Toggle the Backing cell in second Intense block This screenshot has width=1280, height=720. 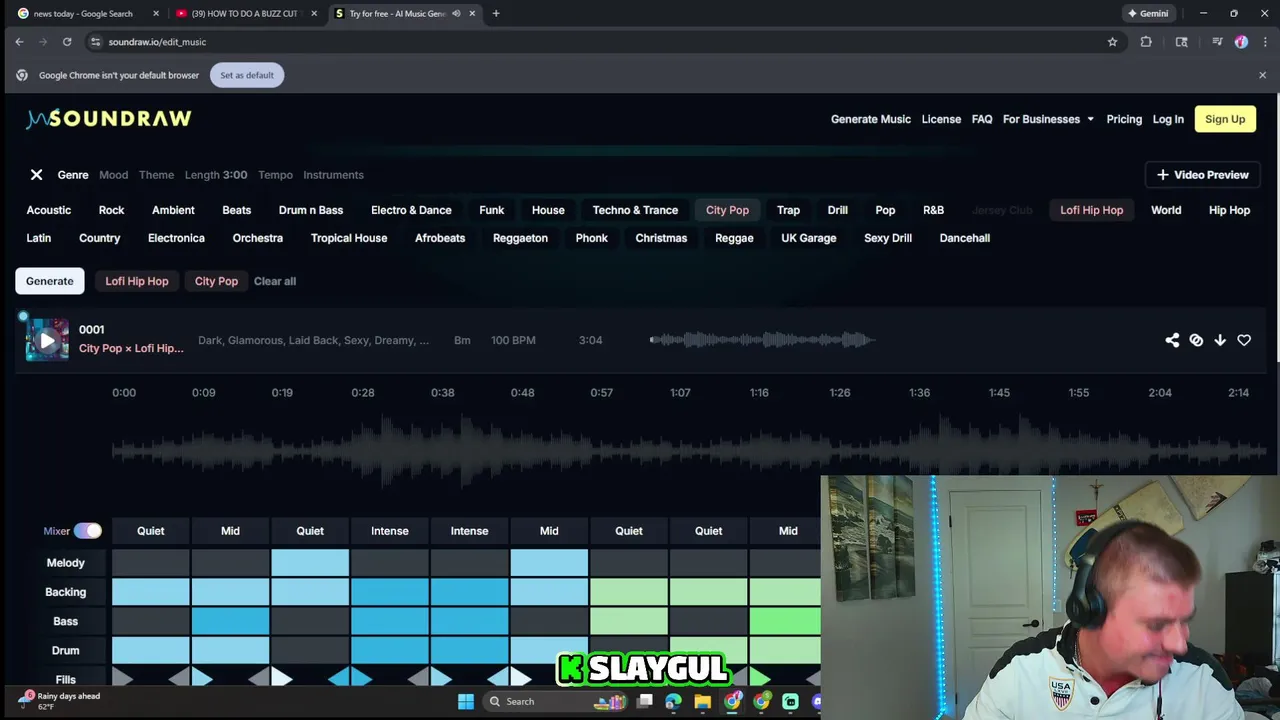tap(469, 592)
